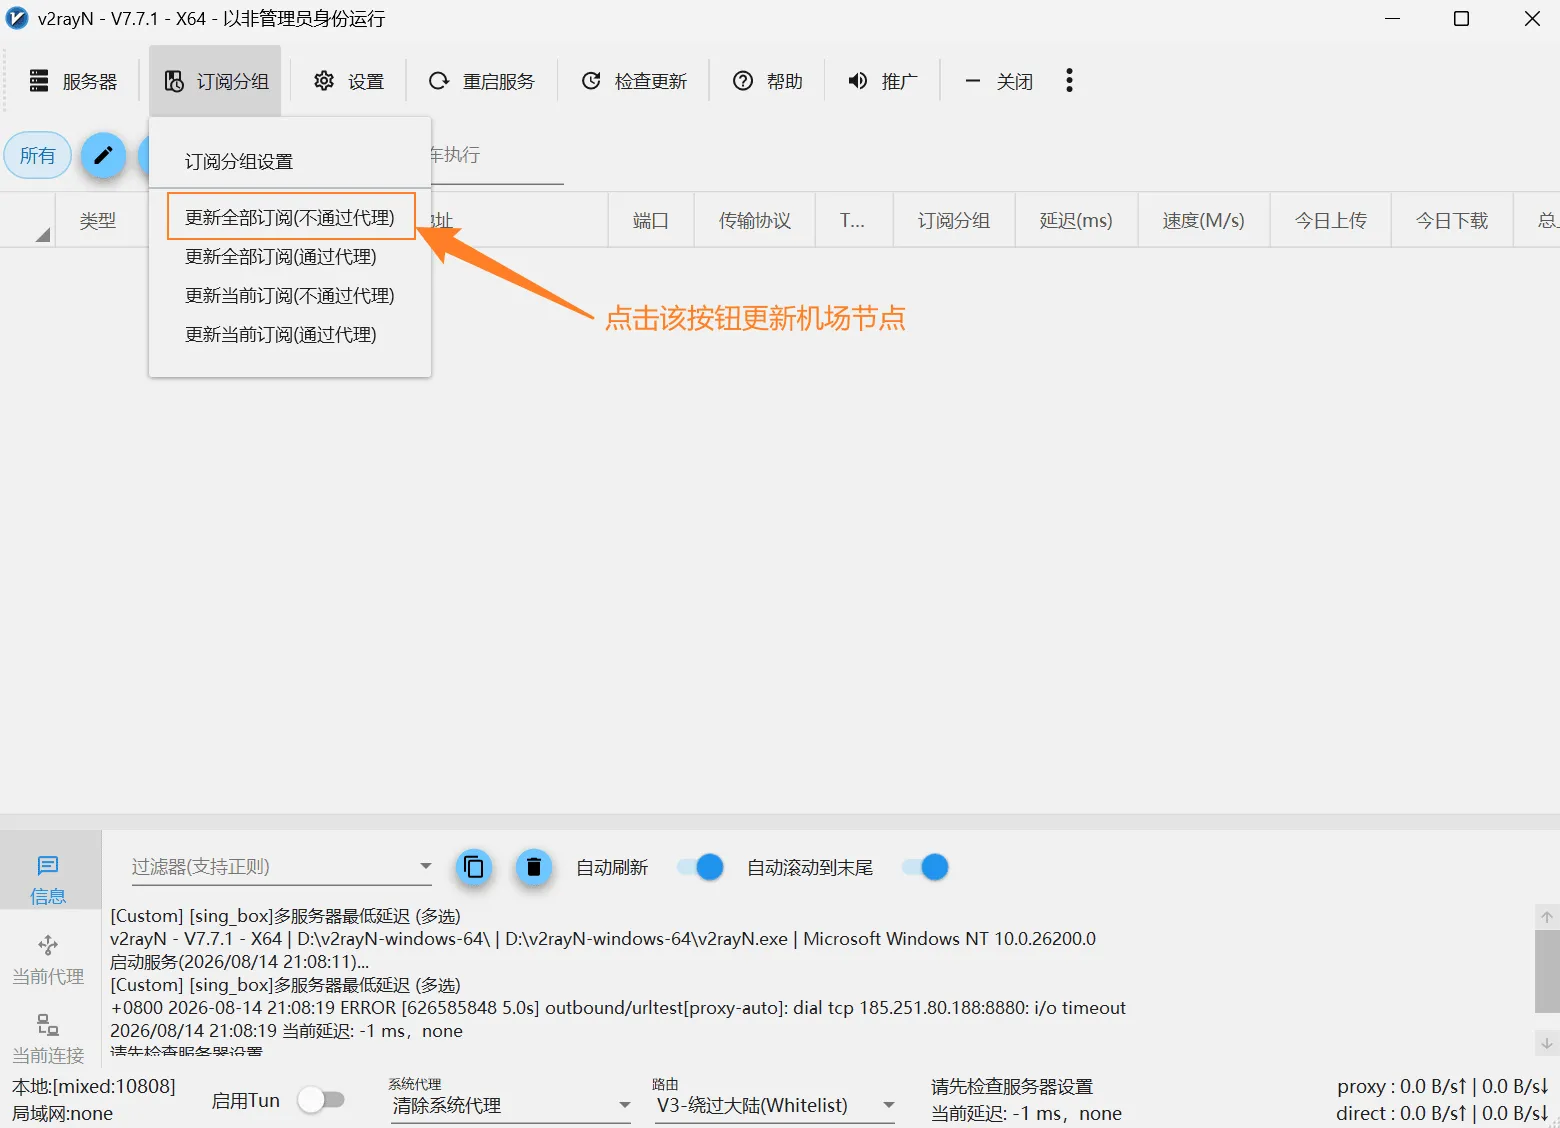
Task: Select 更新当前订阅(不通过代理)
Action: (x=290, y=295)
